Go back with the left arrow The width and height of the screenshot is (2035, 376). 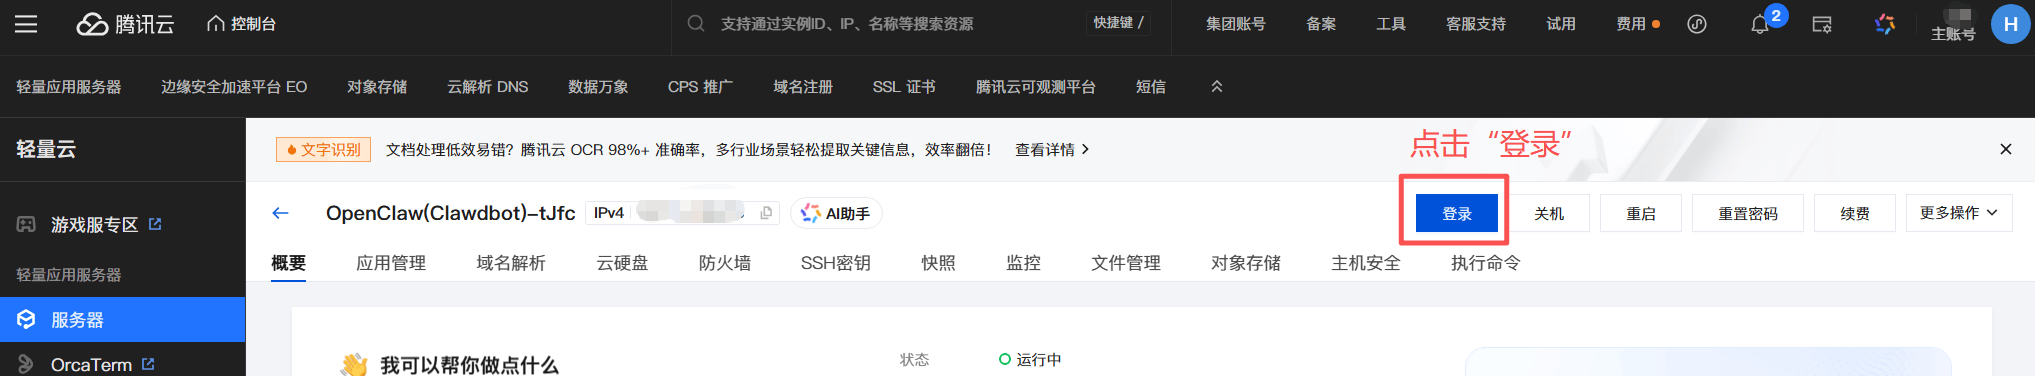pyautogui.click(x=280, y=213)
